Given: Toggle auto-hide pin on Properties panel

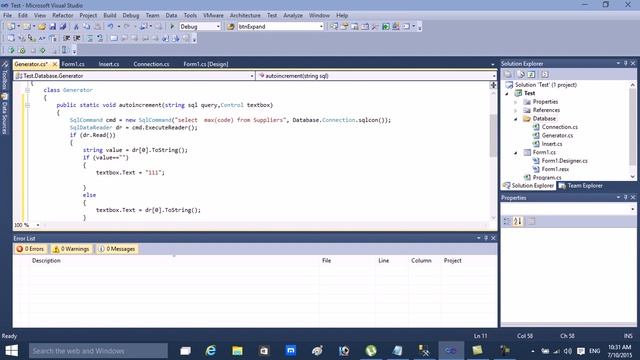Looking at the screenshot, I should tap(625, 197).
